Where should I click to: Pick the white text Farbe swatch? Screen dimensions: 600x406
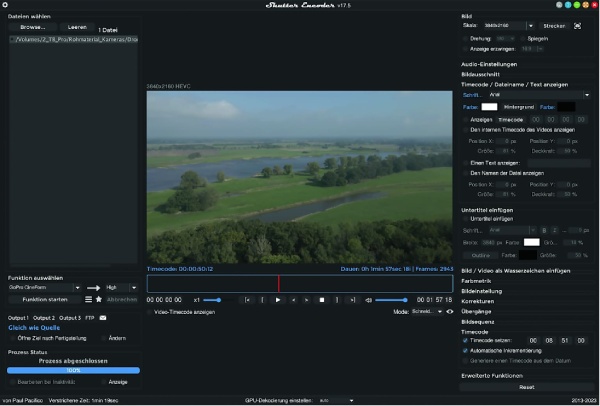pos(489,107)
